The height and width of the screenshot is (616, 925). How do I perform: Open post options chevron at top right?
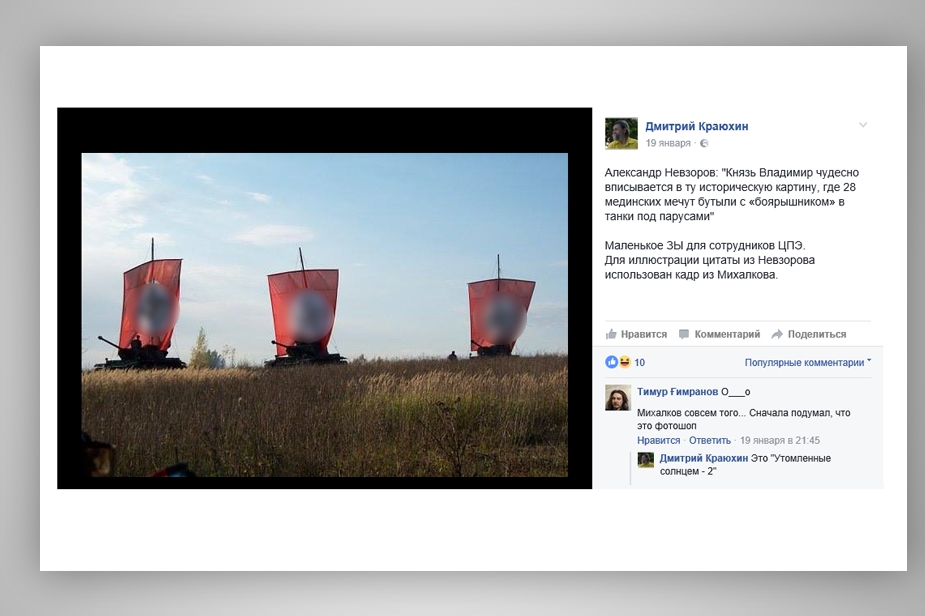click(x=863, y=125)
